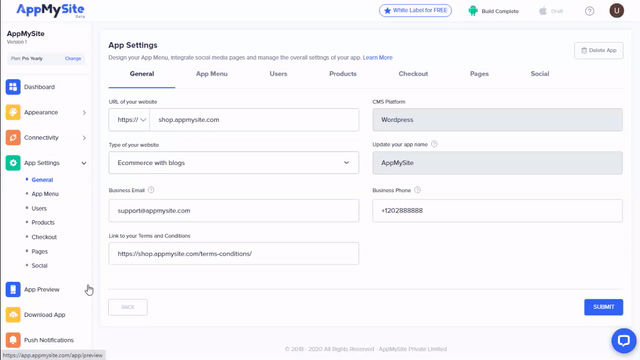Viewport: 640px width, 360px height.
Task: Show Business Email info tooltip icon
Action: (x=151, y=190)
